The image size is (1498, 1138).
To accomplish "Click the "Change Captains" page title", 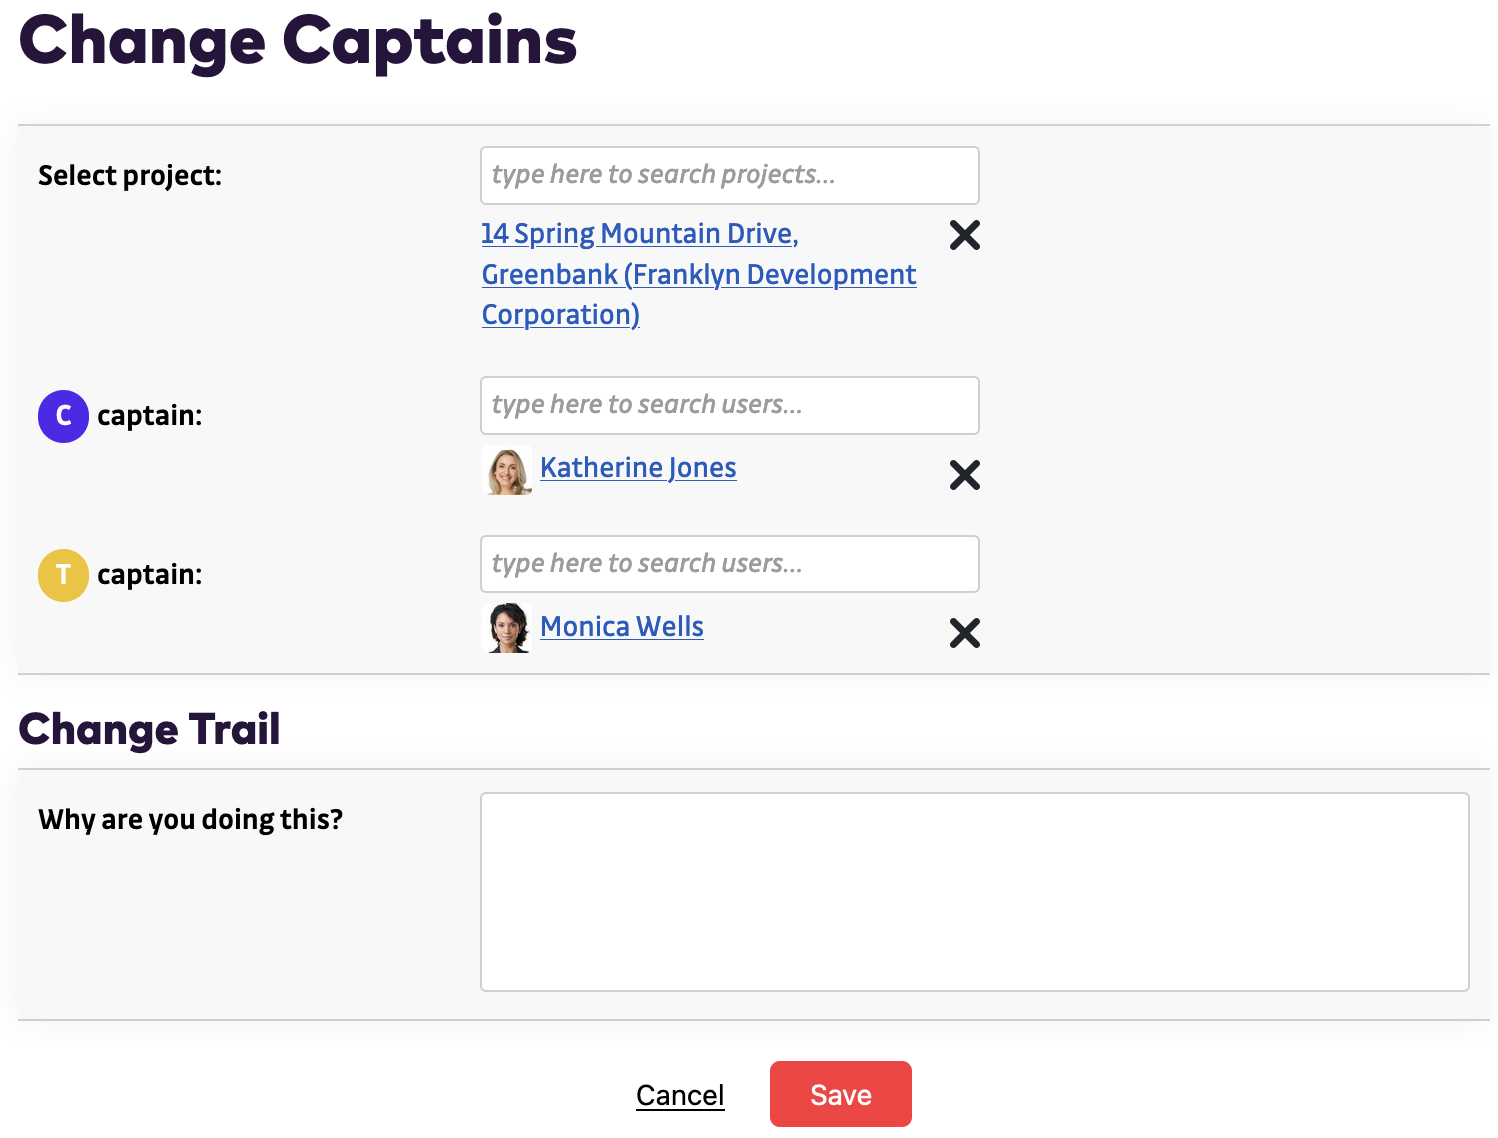I will pos(298,42).
